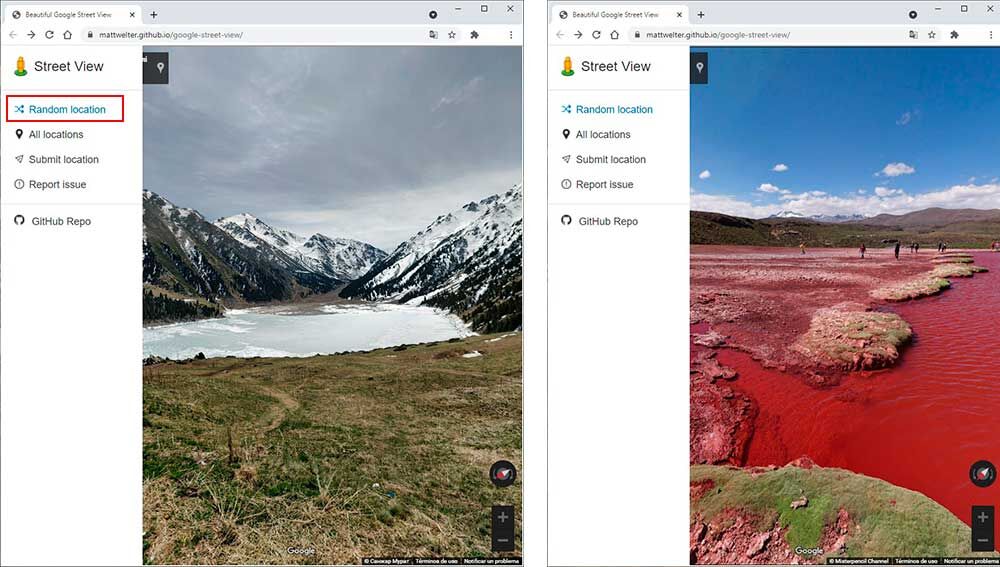Click the map pin icon over the red lagoon view
This screenshot has height=567, width=1000.
(x=699, y=68)
